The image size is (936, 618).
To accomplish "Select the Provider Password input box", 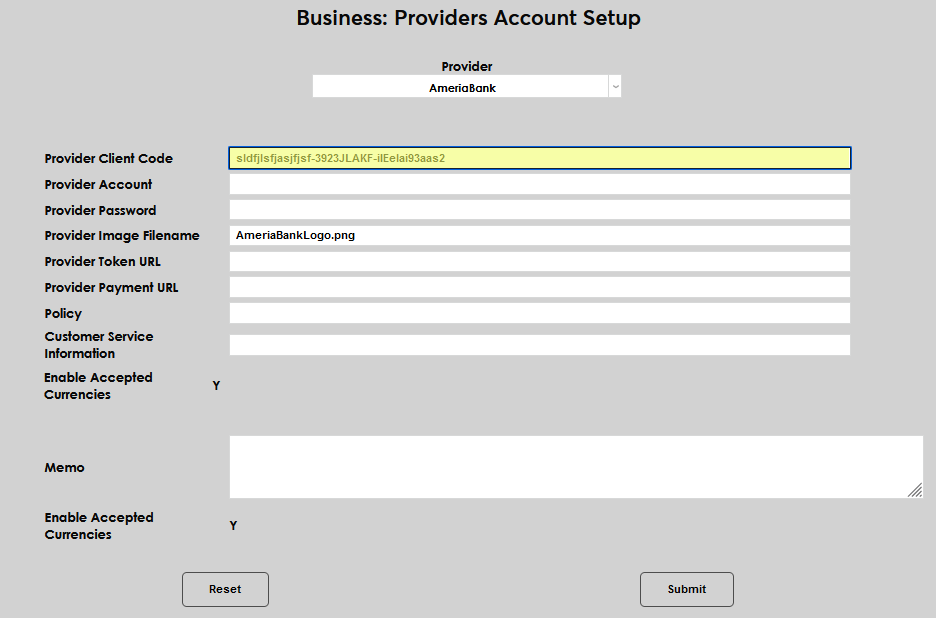I will [539, 210].
